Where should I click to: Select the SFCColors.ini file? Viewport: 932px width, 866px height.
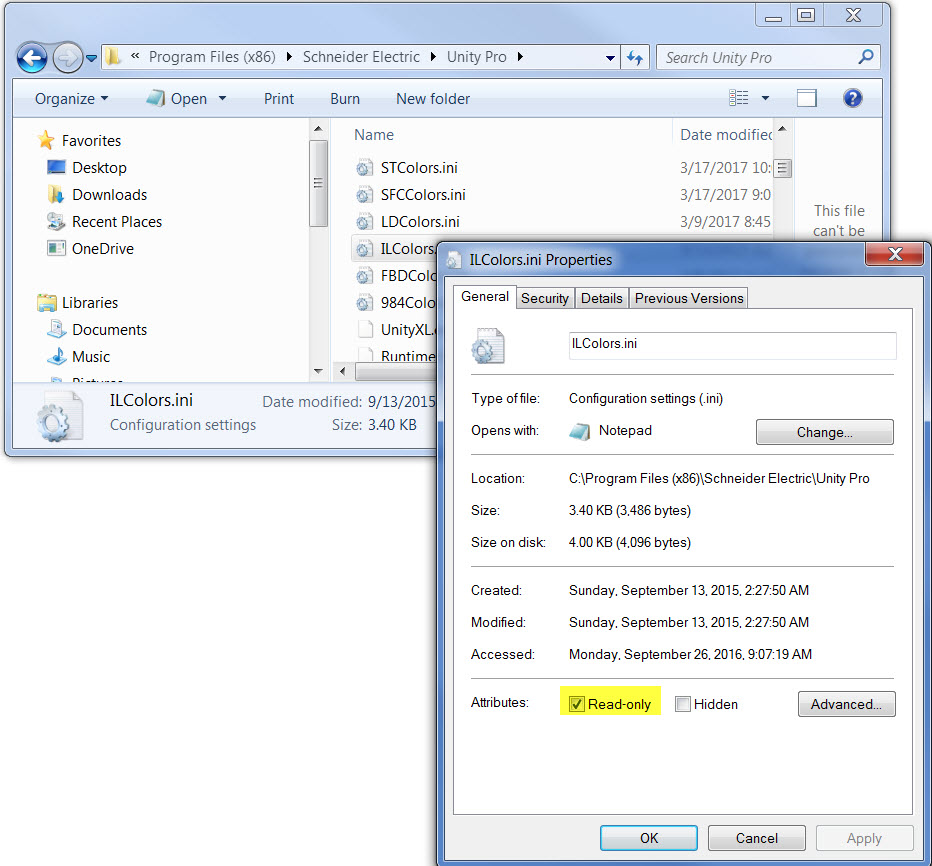(423, 195)
